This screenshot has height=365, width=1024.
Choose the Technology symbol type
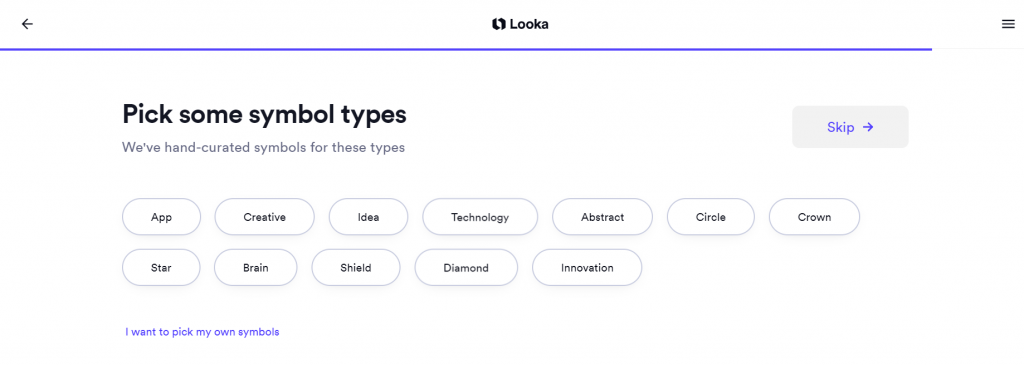pyautogui.click(x=480, y=217)
